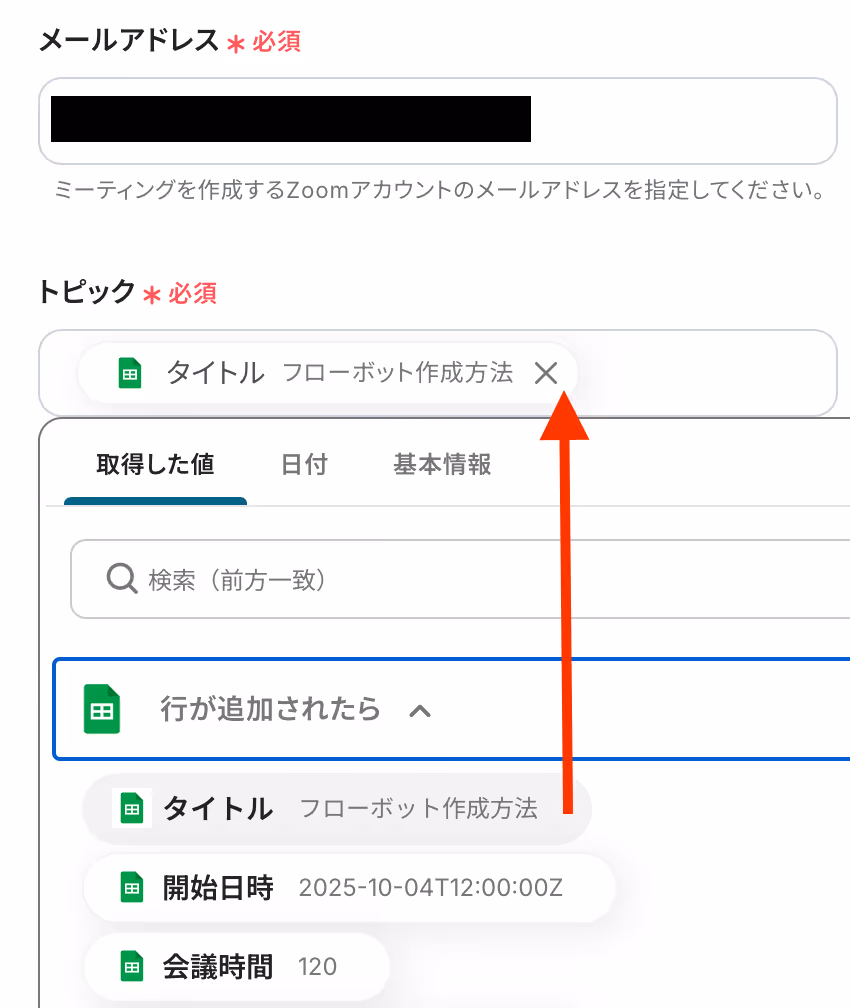Insert the 開始日時 2025-10-04T12:00:00Z value
Viewport: 850px width, 1008px height.
click(x=349, y=888)
